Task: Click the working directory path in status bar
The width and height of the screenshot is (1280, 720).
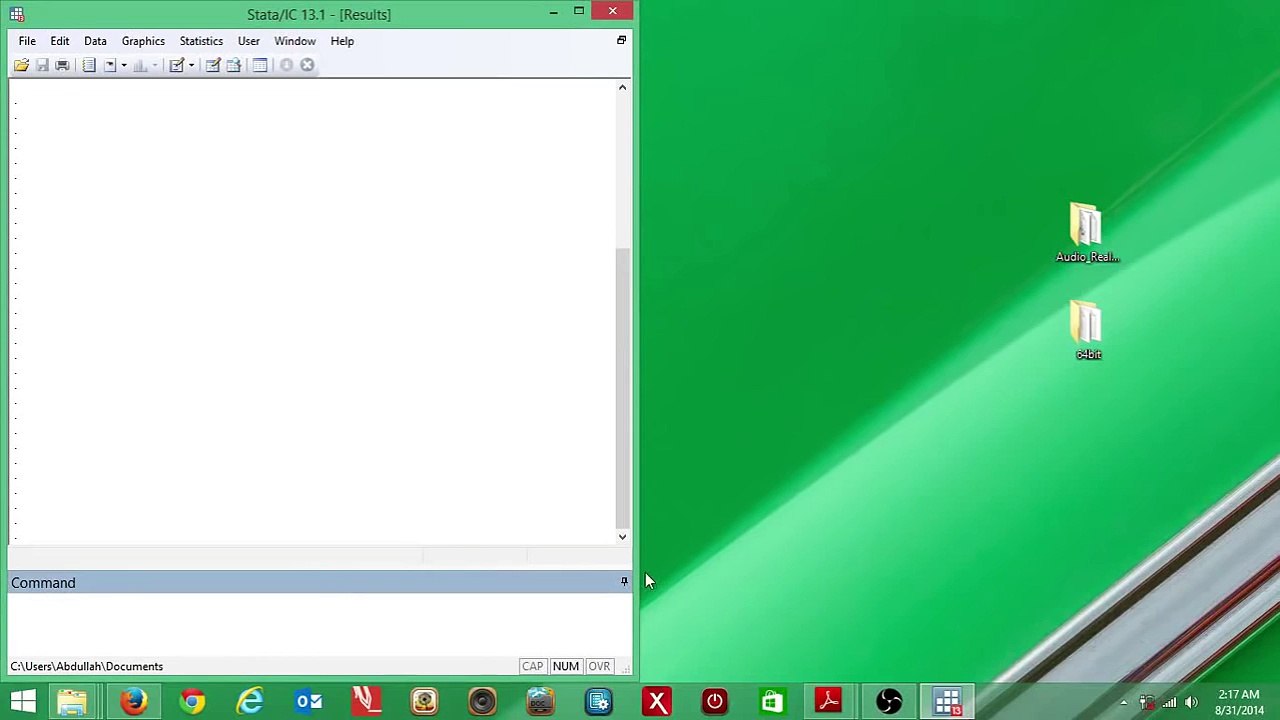Action: (87, 666)
